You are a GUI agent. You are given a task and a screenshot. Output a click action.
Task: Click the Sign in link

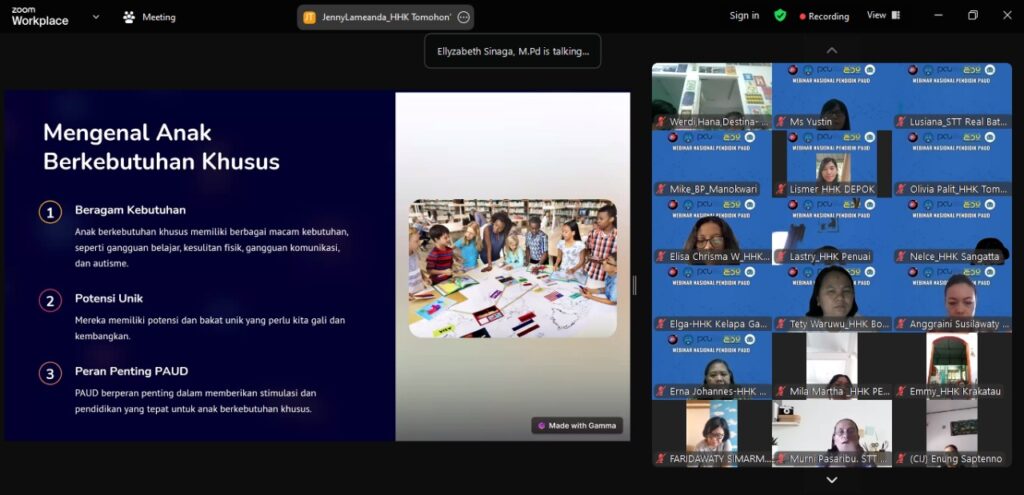pyautogui.click(x=744, y=16)
